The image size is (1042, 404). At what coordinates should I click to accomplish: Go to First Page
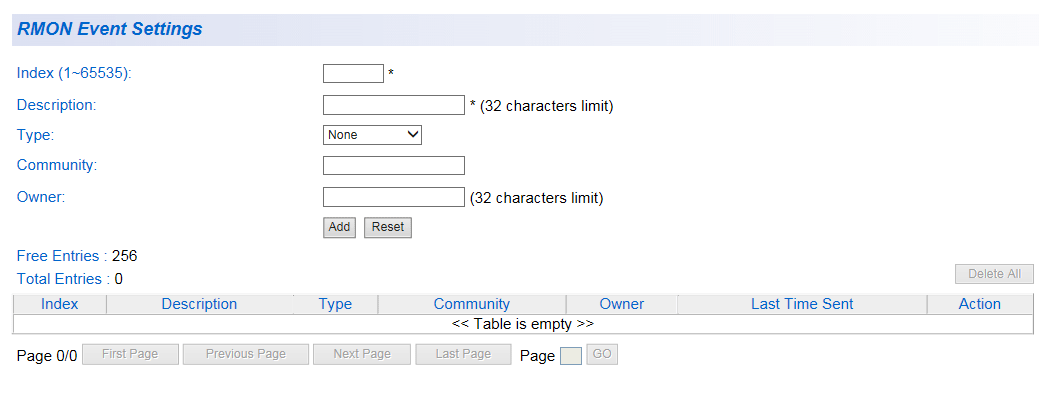128,354
